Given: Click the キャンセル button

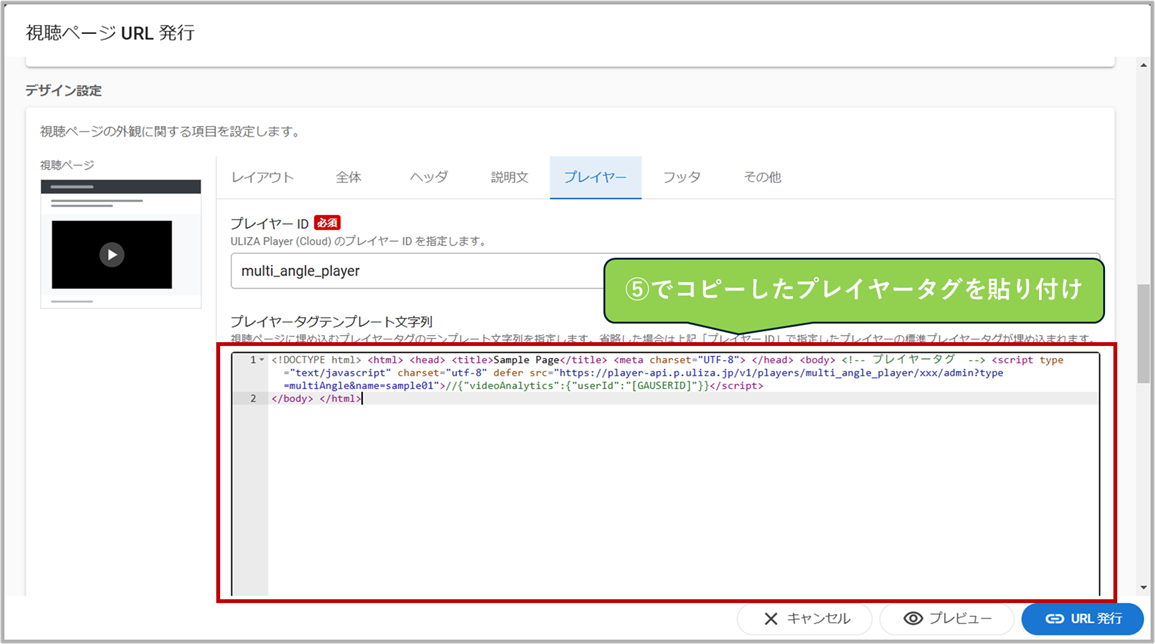Looking at the screenshot, I should click(805, 619).
